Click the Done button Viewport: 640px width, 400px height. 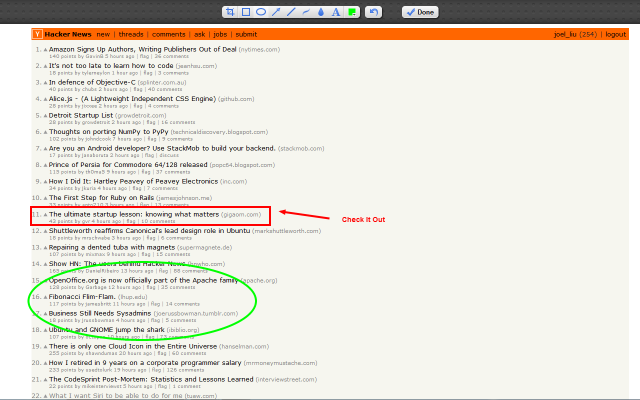pyautogui.click(x=420, y=12)
